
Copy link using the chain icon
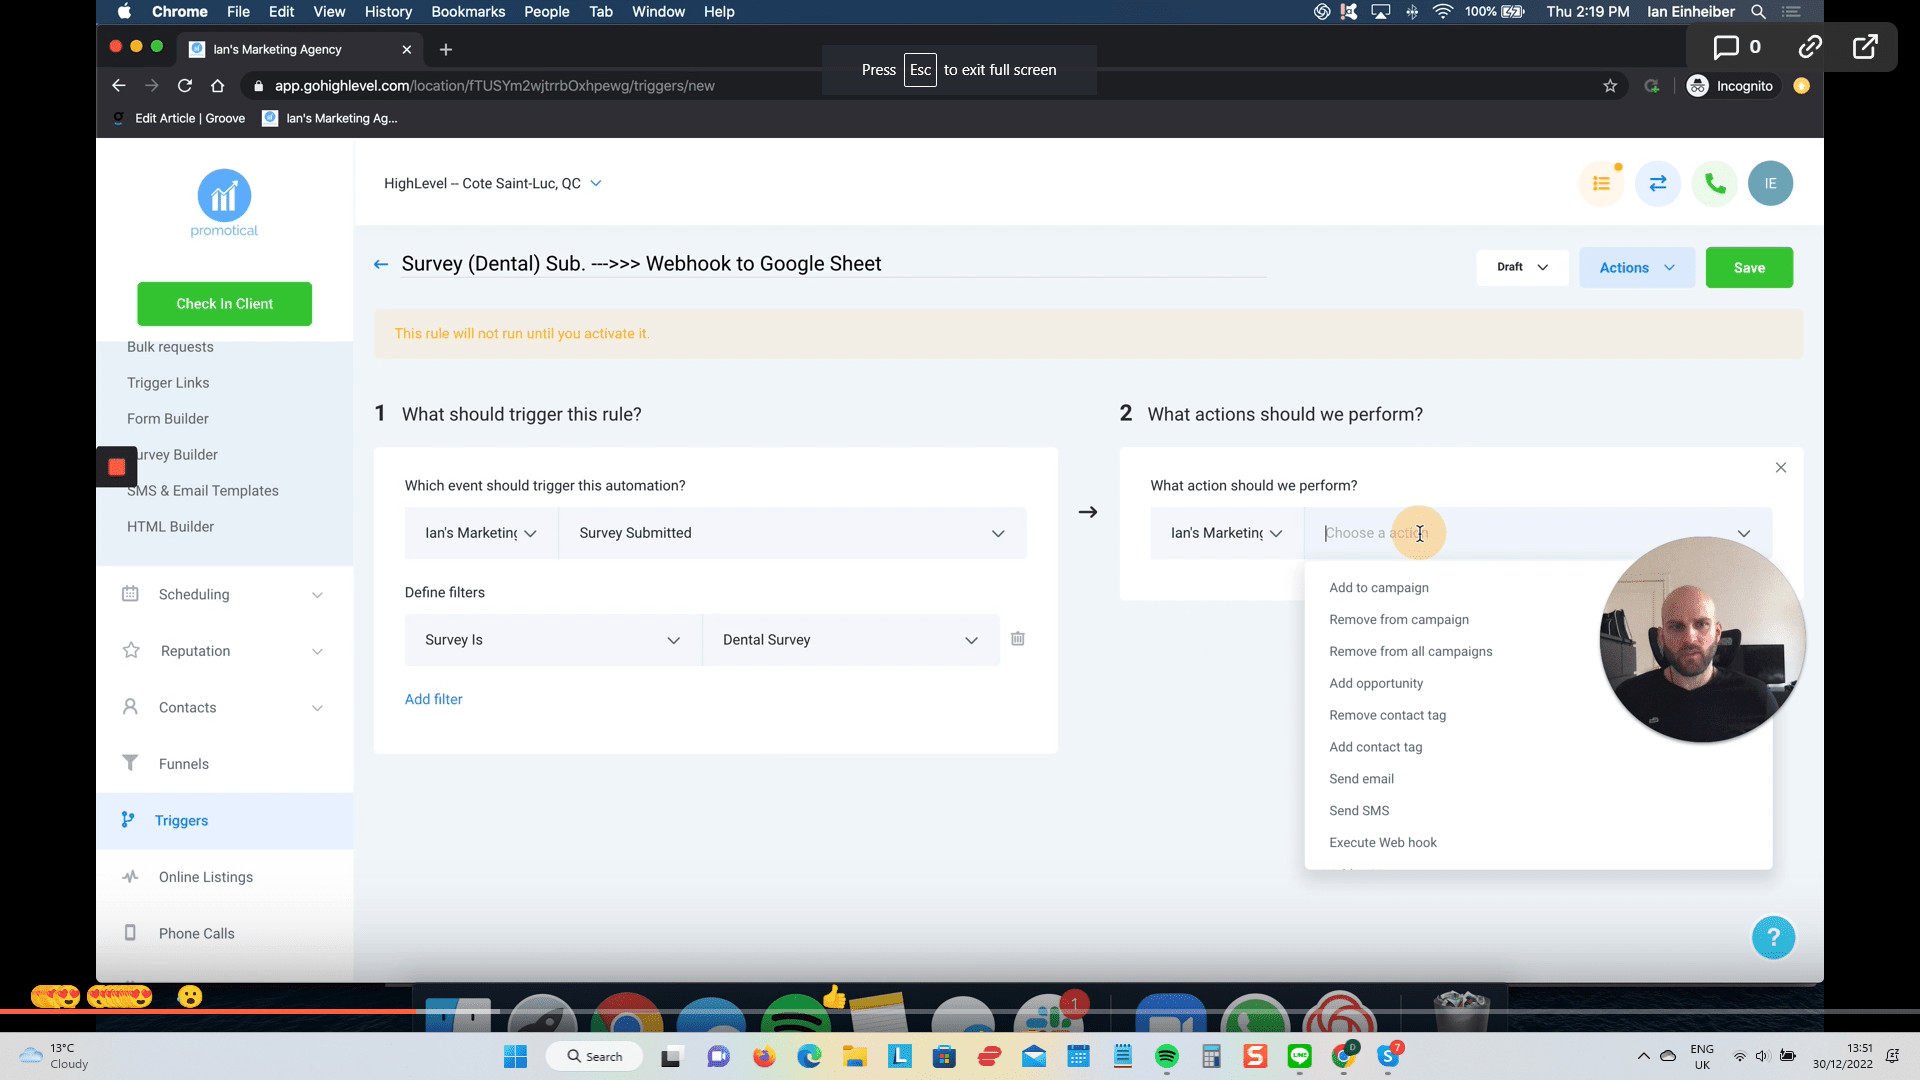pos(1810,47)
